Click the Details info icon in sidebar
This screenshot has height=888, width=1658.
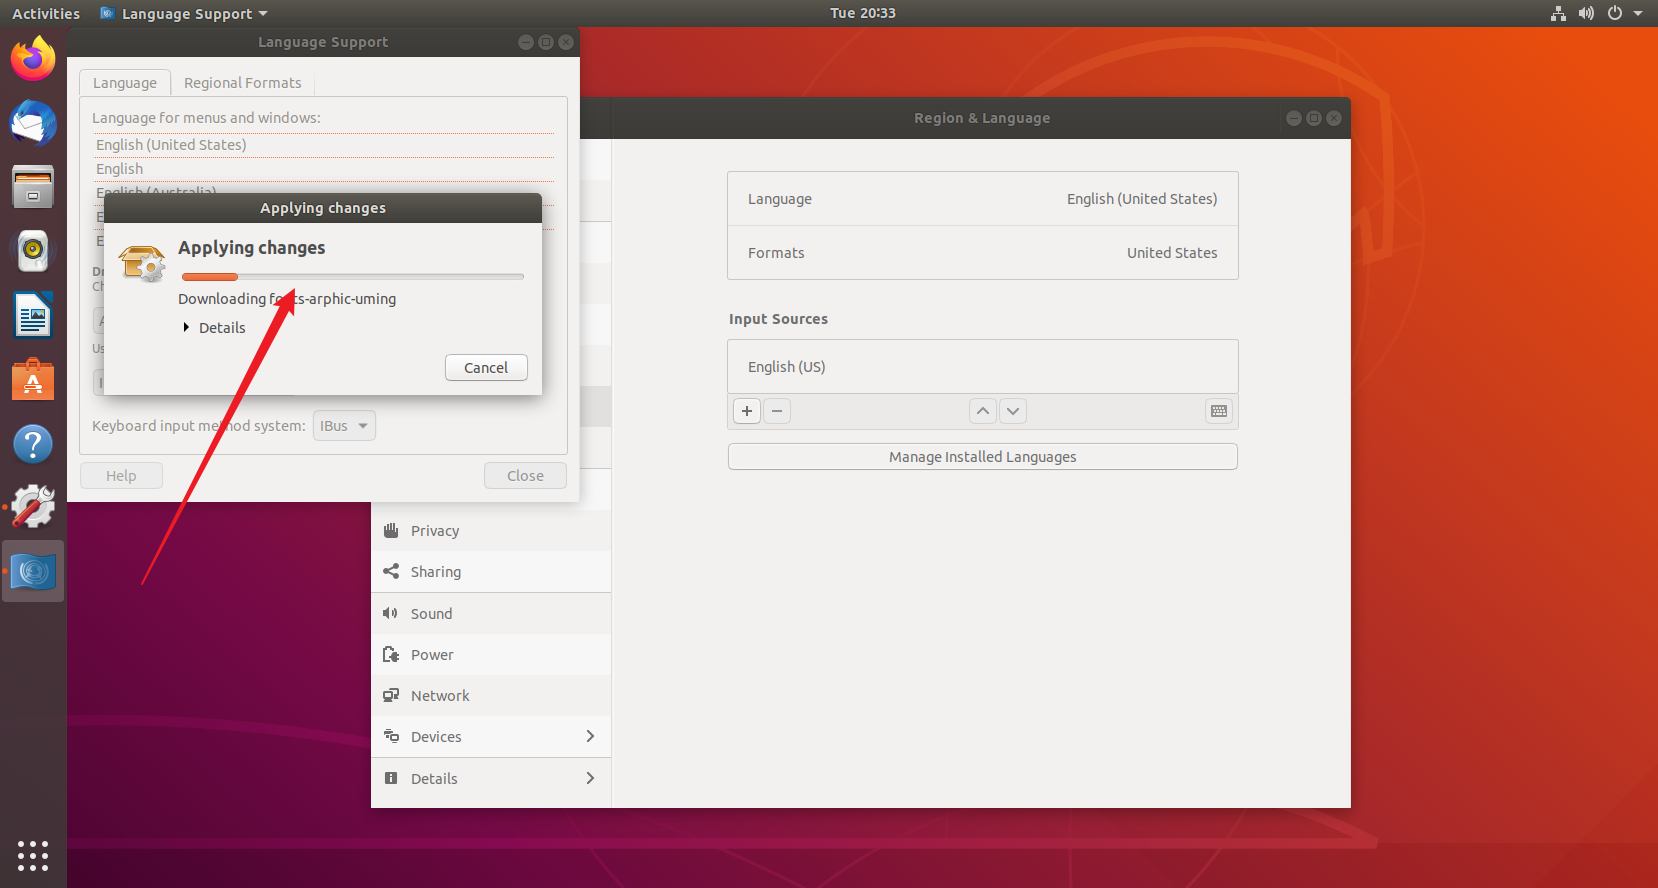pos(391,778)
